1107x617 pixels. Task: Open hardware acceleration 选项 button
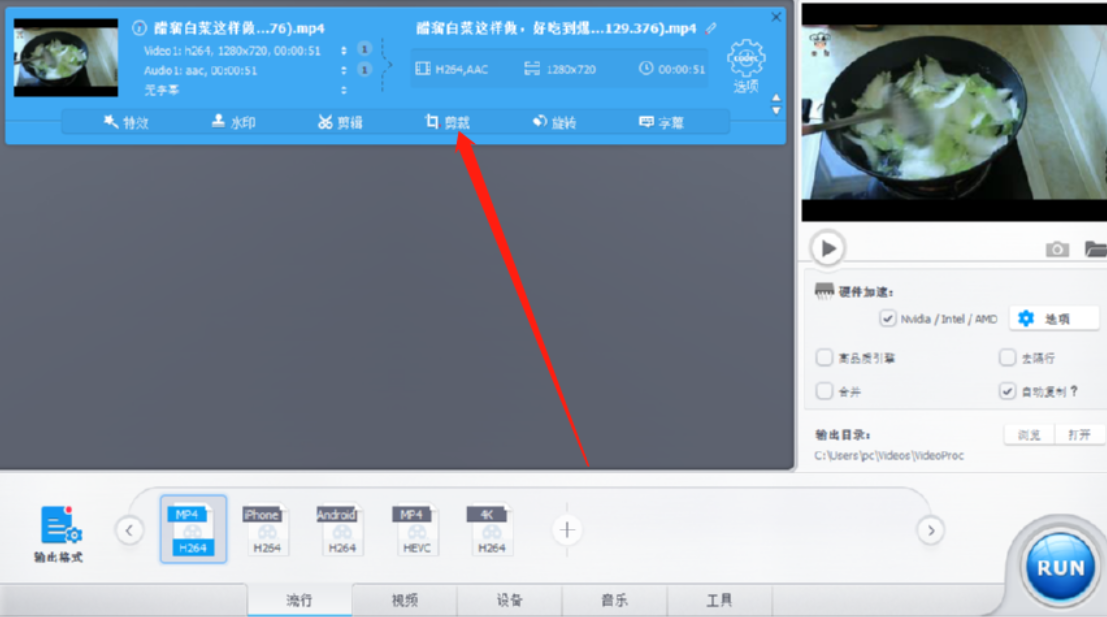tap(1054, 319)
